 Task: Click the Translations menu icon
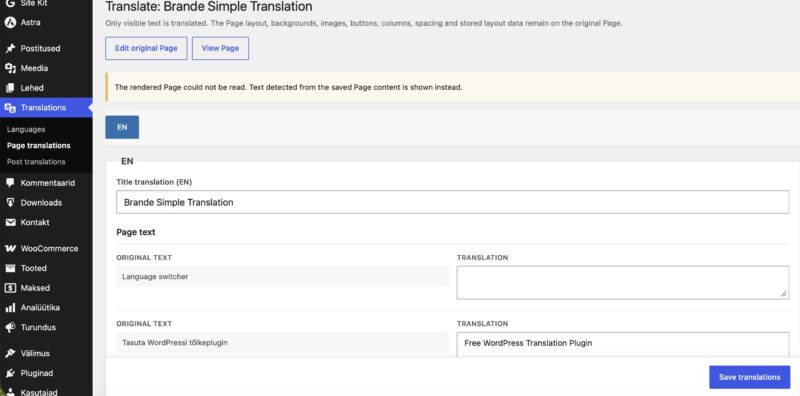point(10,108)
